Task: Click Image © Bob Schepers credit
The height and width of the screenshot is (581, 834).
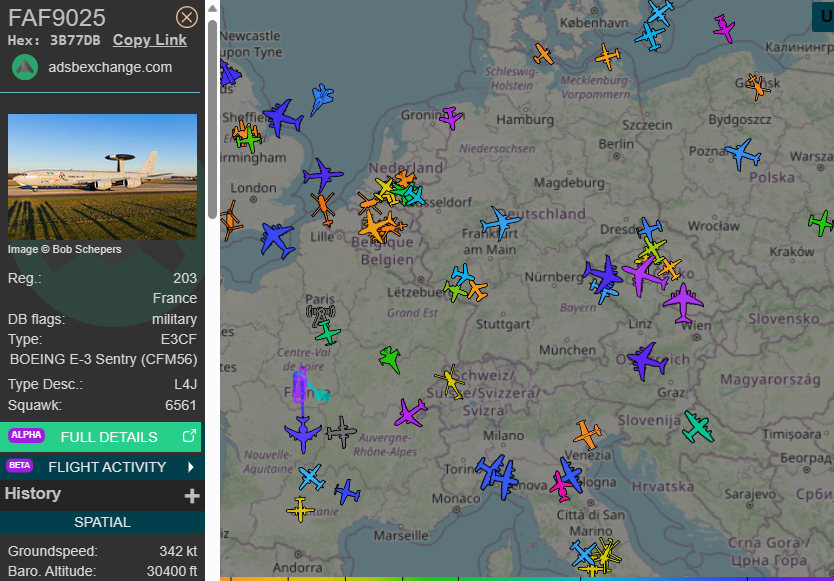Action: coord(64,249)
